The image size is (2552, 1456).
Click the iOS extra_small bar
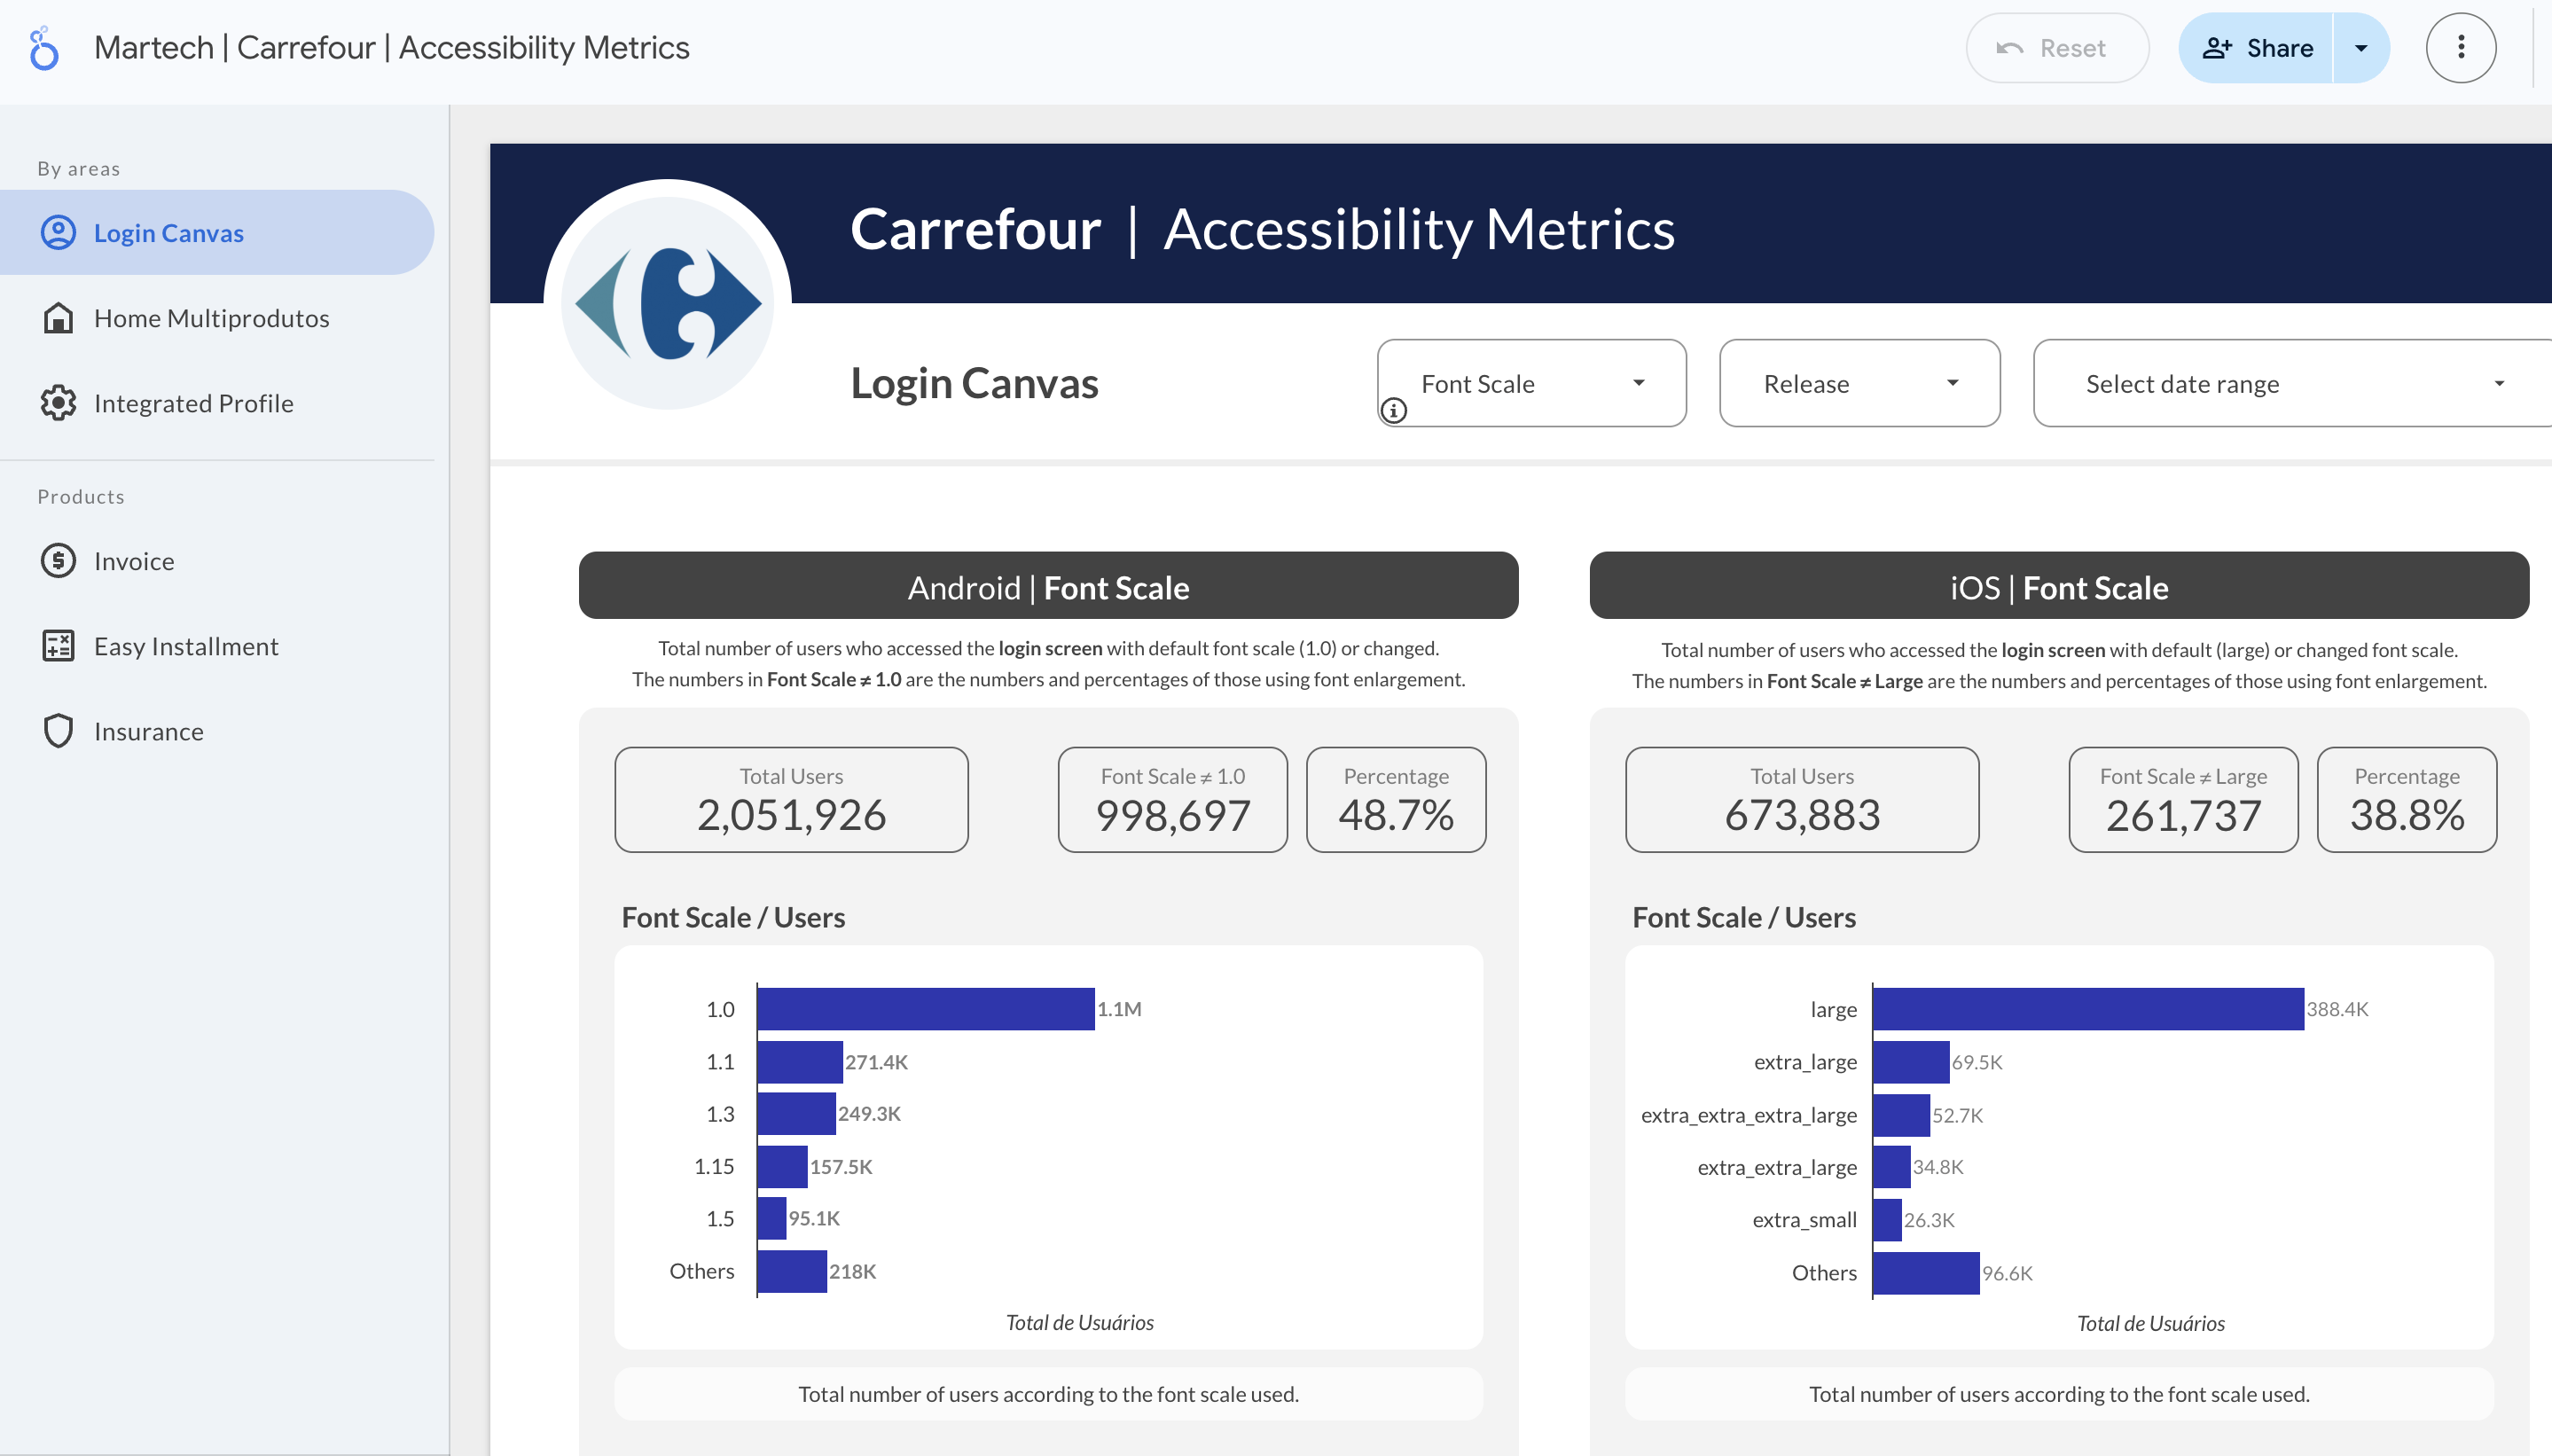click(x=1887, y=1219)
